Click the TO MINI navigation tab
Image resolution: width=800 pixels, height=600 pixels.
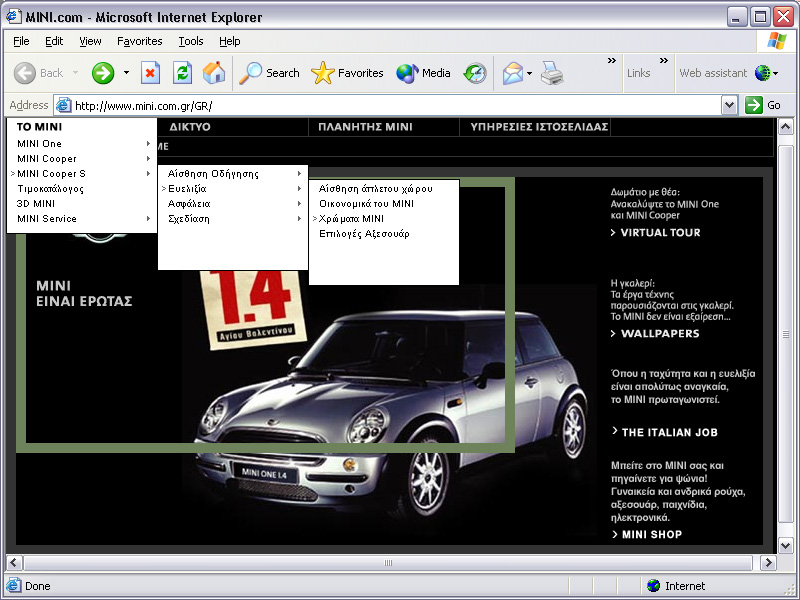point(39,127)
